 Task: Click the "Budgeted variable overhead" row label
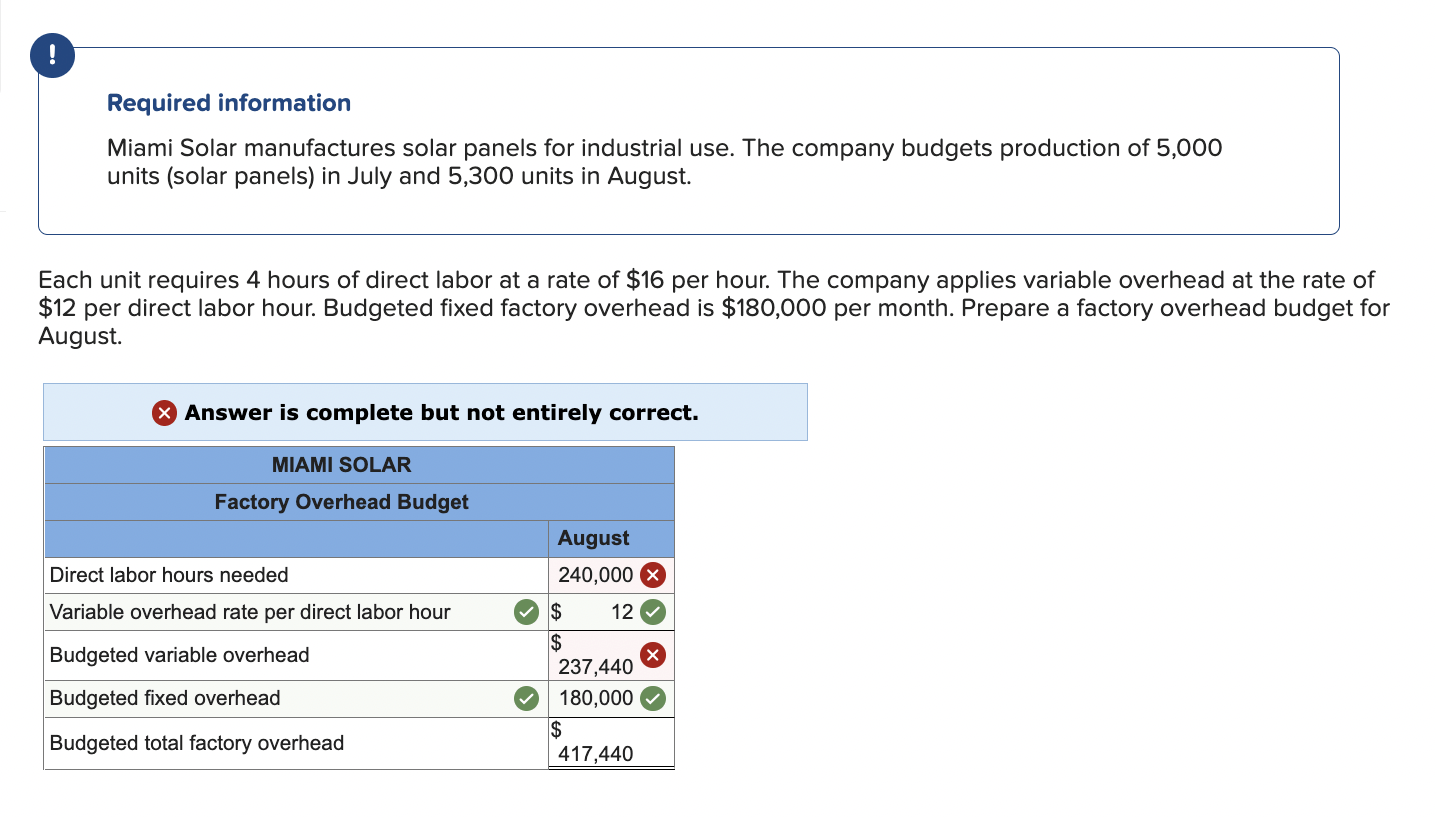(180, 655)
